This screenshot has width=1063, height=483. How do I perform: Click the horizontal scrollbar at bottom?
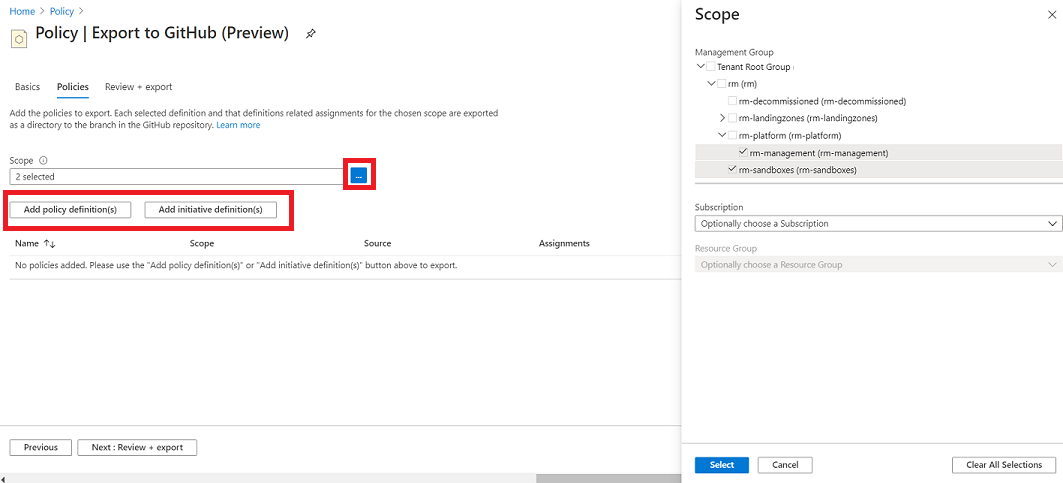pos(608,478)
